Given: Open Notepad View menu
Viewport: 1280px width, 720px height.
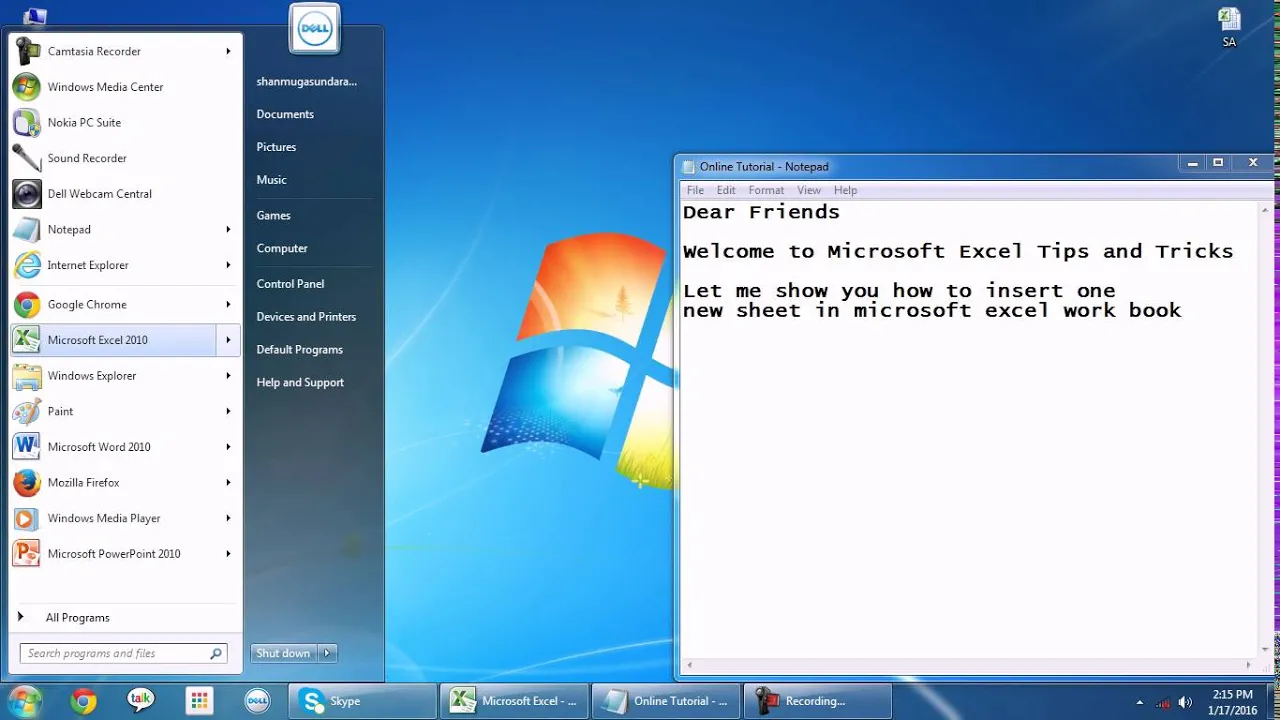Looking at the screenshot, I should 809,190.
